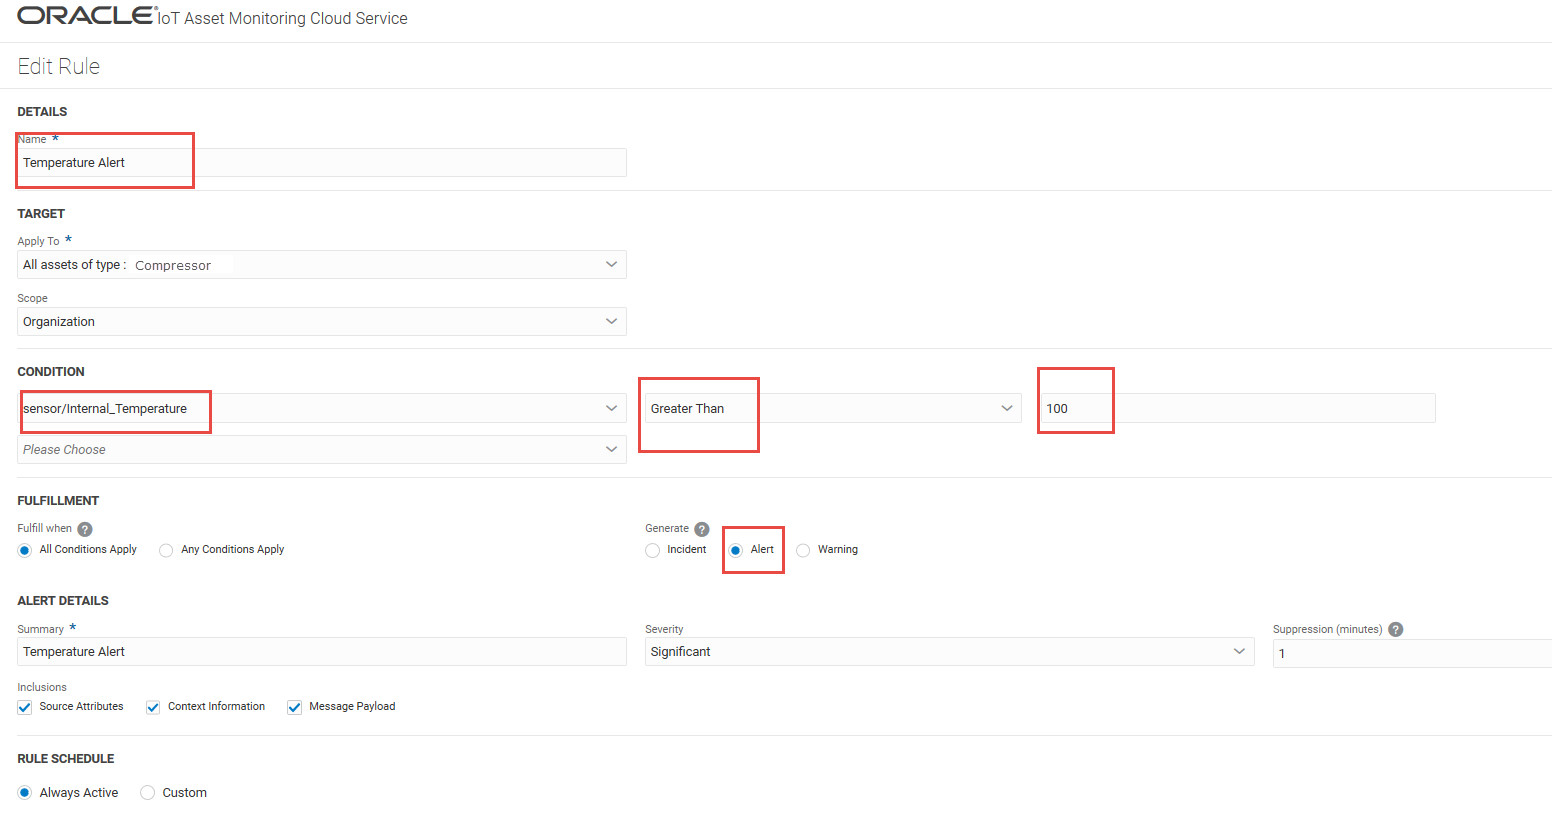Toggle Source Attributes checkbox

click(x=25, y=707)
